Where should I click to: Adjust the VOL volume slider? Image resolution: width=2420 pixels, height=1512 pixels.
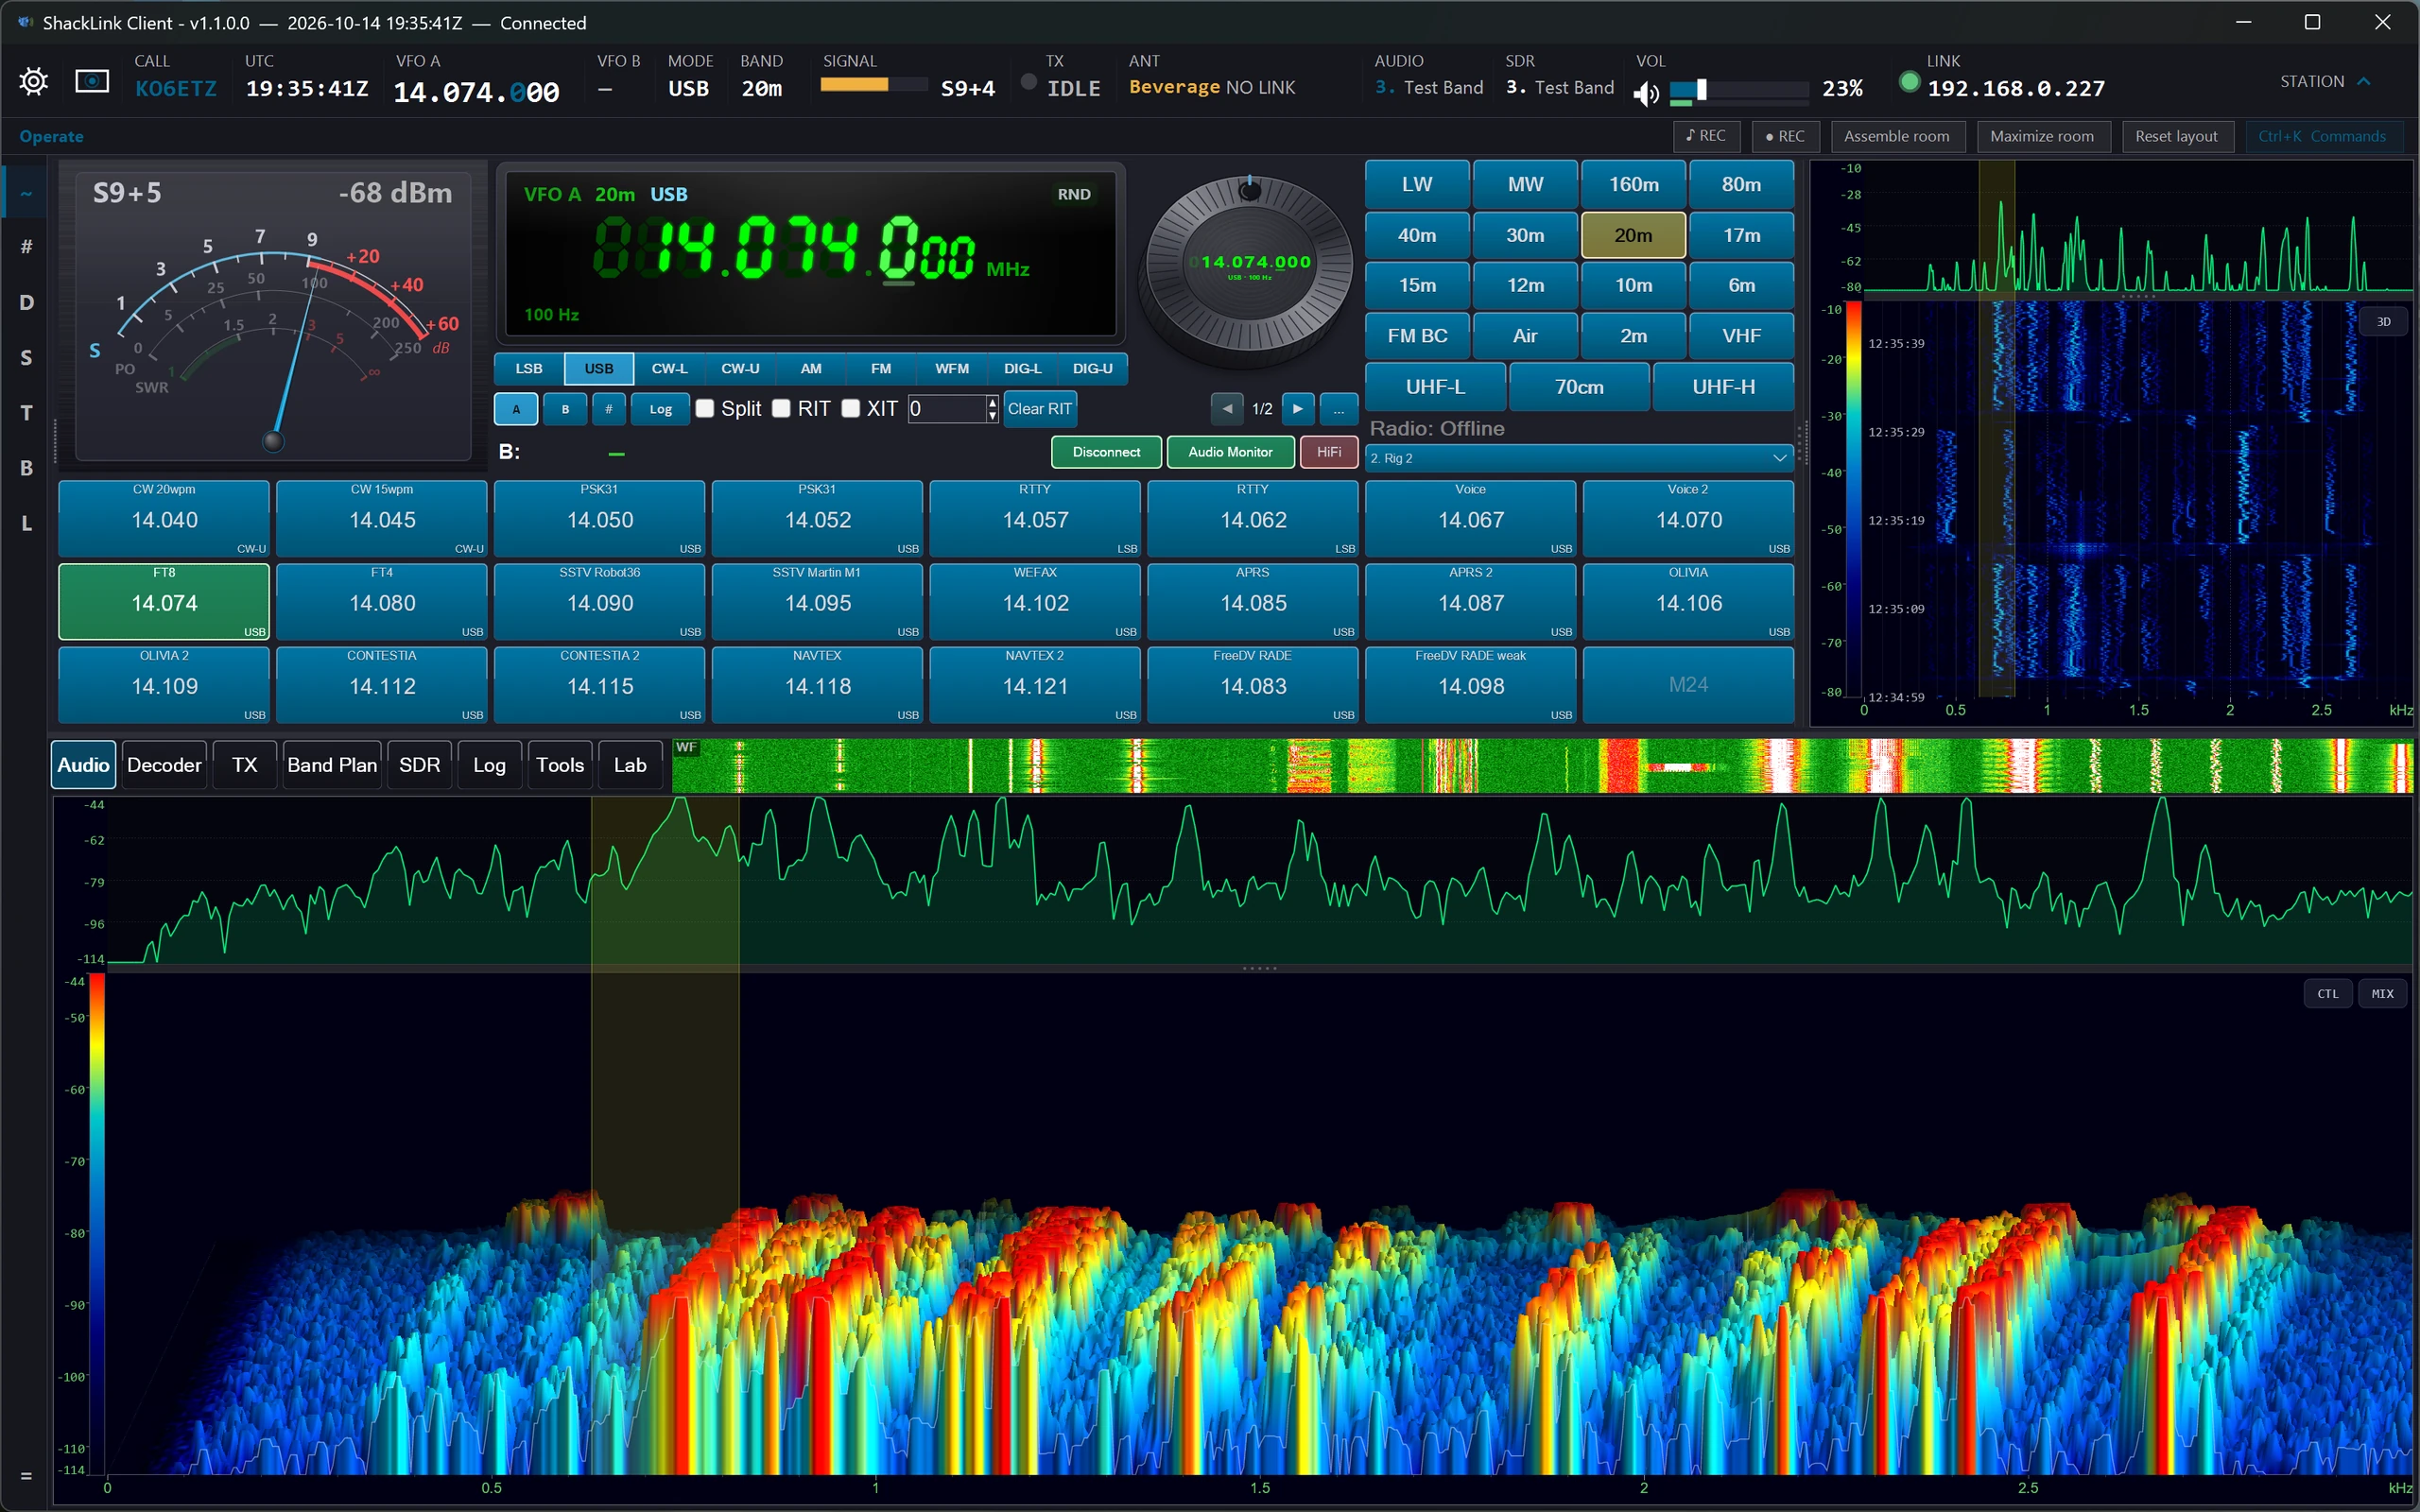tap(1738, 92)
